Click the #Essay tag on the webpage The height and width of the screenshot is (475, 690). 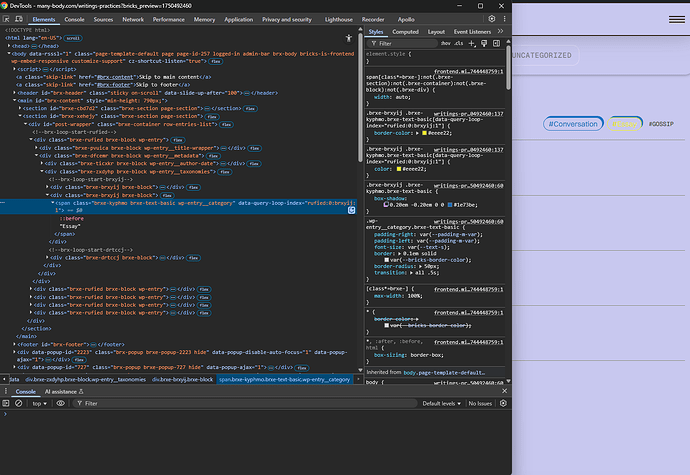[x=624, y=124]
